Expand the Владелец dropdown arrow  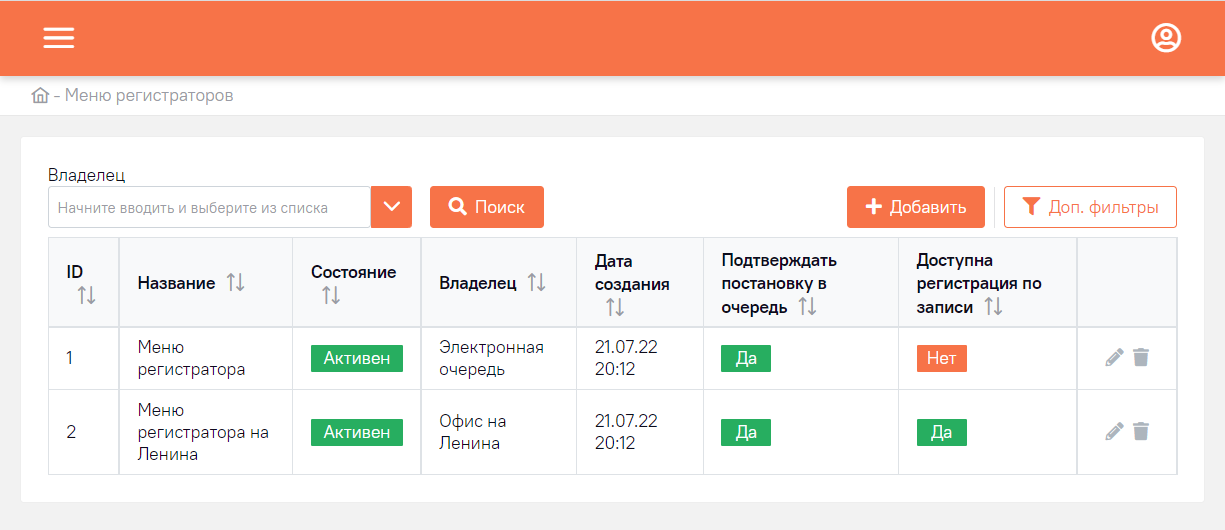coord(391,207)
